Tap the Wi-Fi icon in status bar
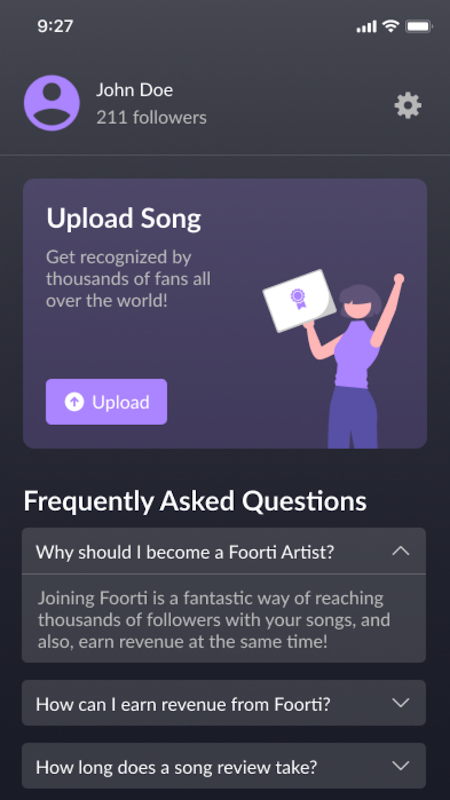The height and width of the screenshot is (800, 450). (x=391, y=26)
